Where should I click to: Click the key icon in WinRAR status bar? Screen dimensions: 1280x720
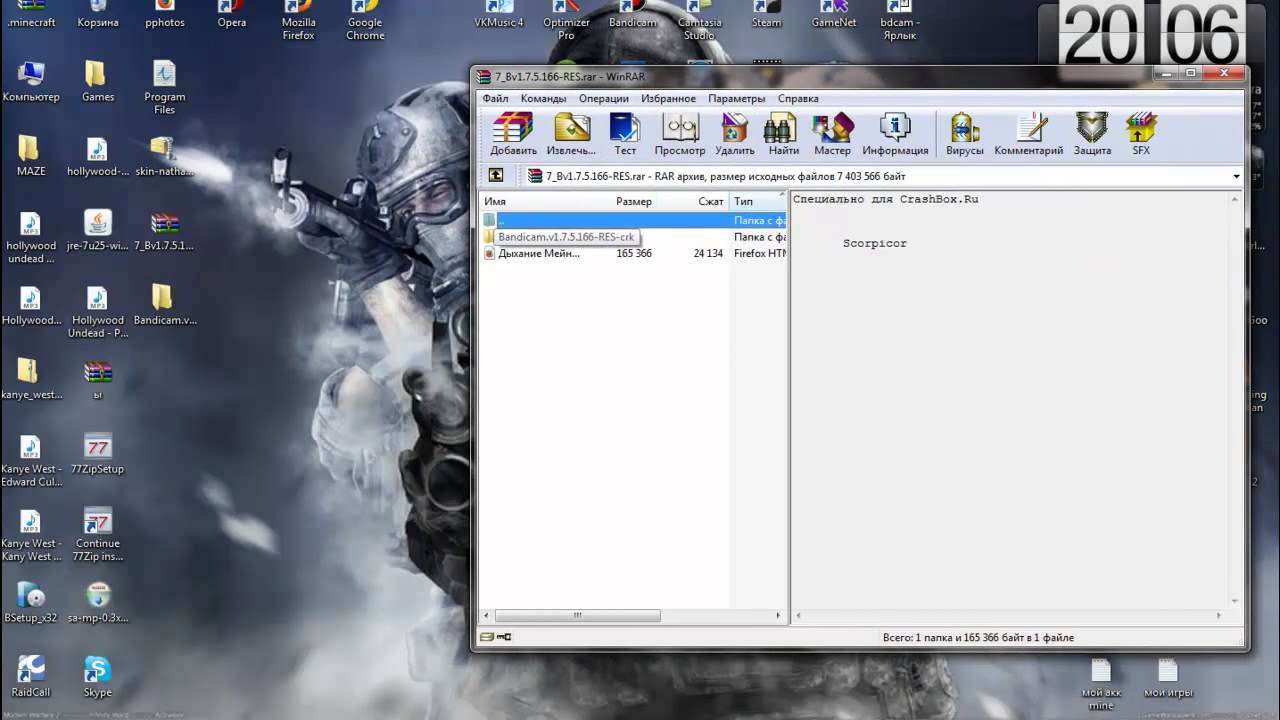[505, 637]
